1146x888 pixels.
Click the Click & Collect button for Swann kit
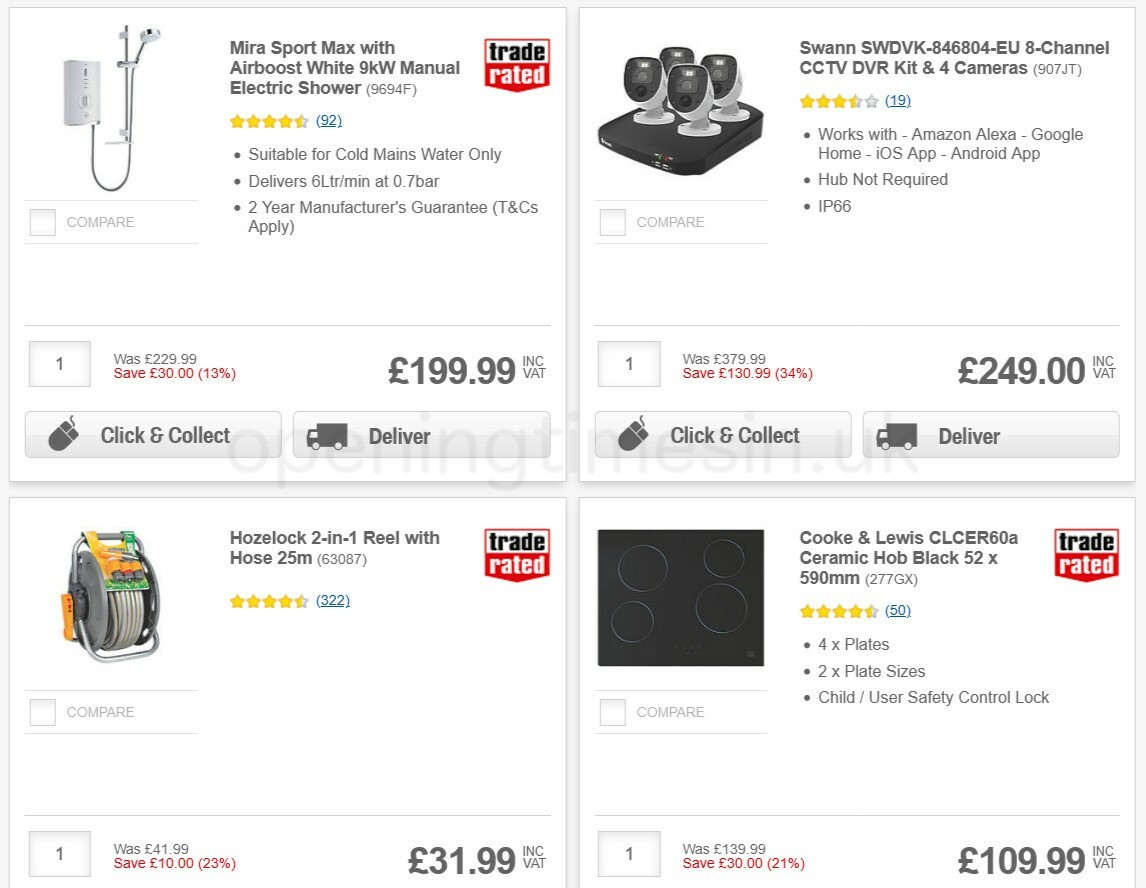coord(722,434)
